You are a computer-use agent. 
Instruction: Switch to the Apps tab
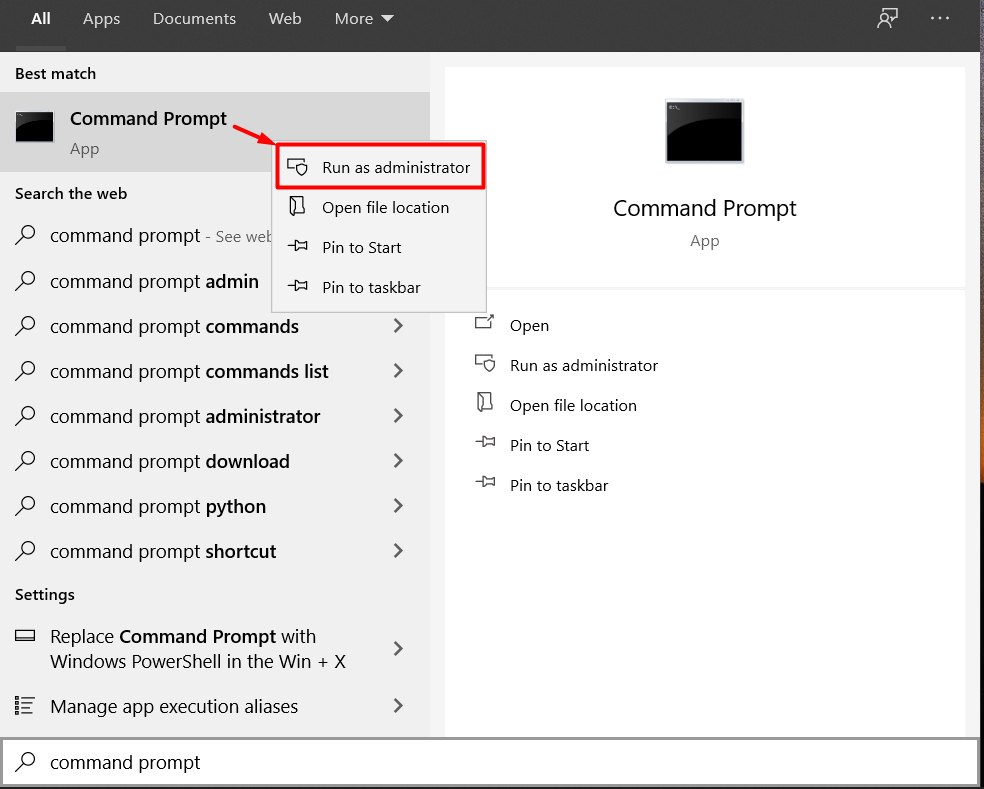pyautogui.click(x=102, y=19)
